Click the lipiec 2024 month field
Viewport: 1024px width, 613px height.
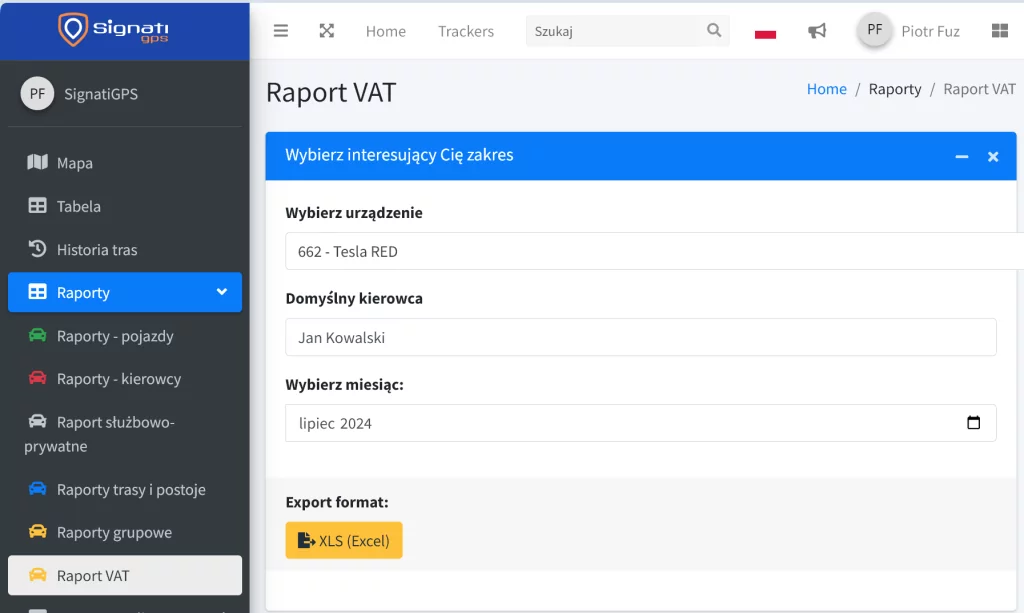pos(641,422)
